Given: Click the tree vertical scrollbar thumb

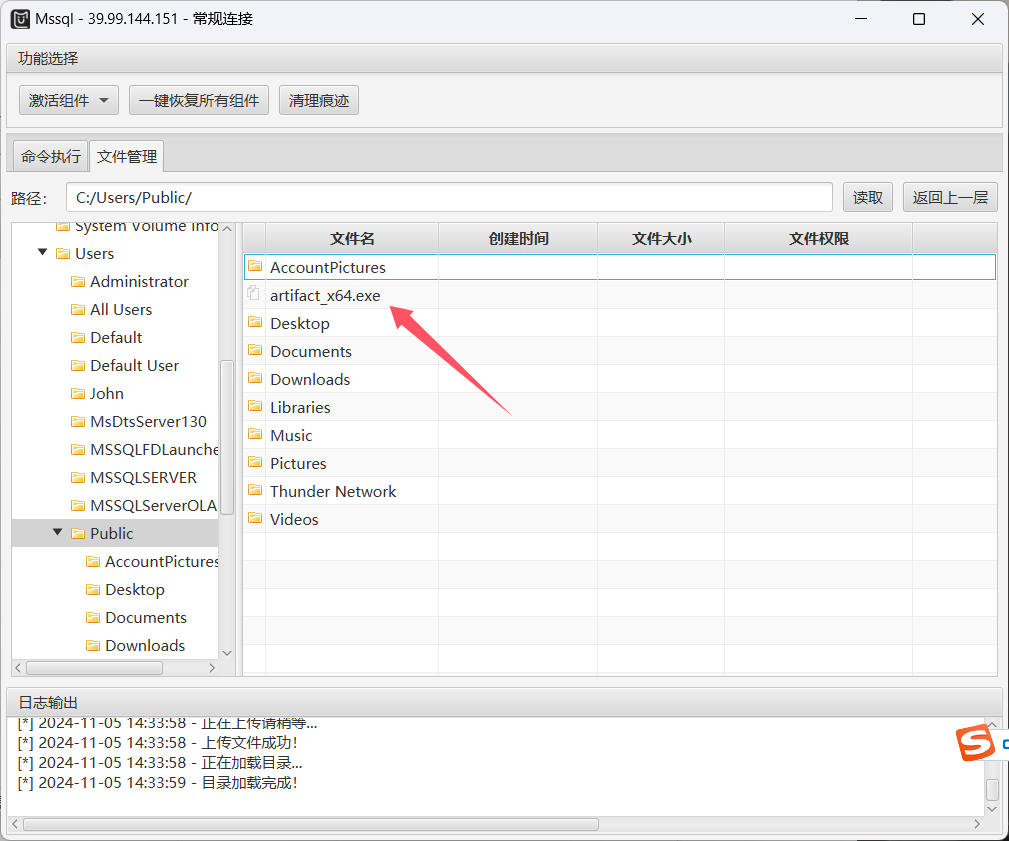Looking at the screenshot, I should (x=227, y=438).
